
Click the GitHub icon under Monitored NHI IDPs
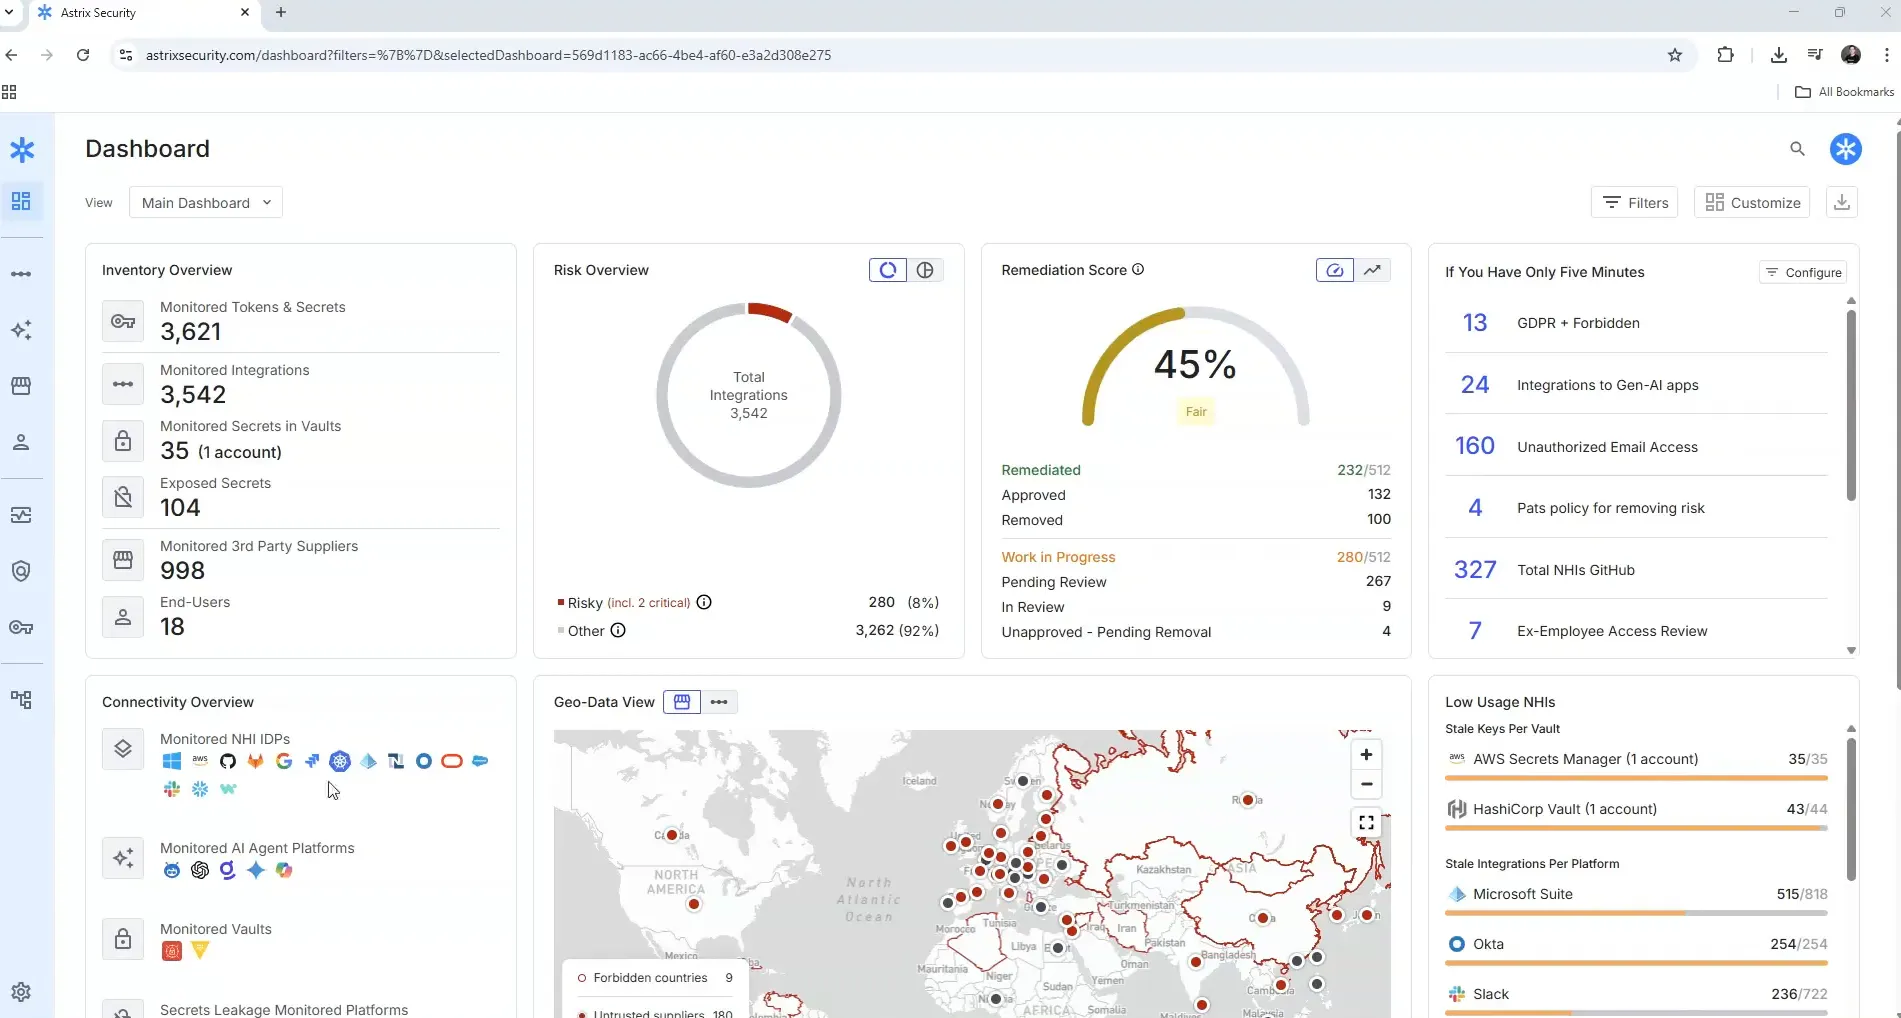point(228,761)
